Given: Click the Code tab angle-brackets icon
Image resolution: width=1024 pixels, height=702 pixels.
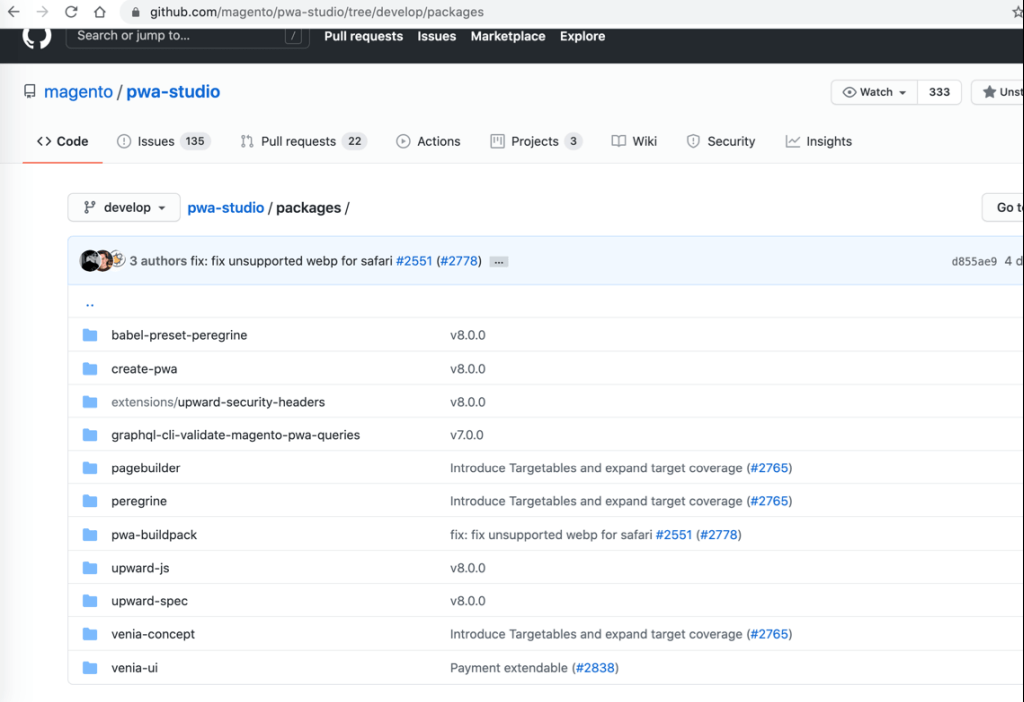Looking at the screenshot, I should [44, 141].
